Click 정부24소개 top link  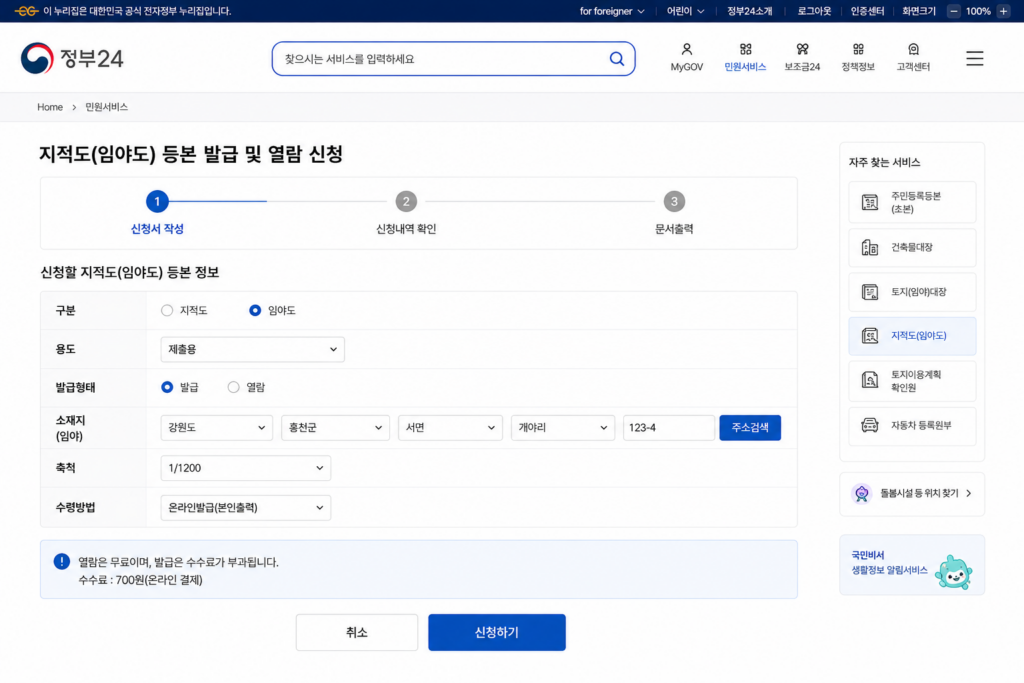pyautogui.click(x=750, y=11)
